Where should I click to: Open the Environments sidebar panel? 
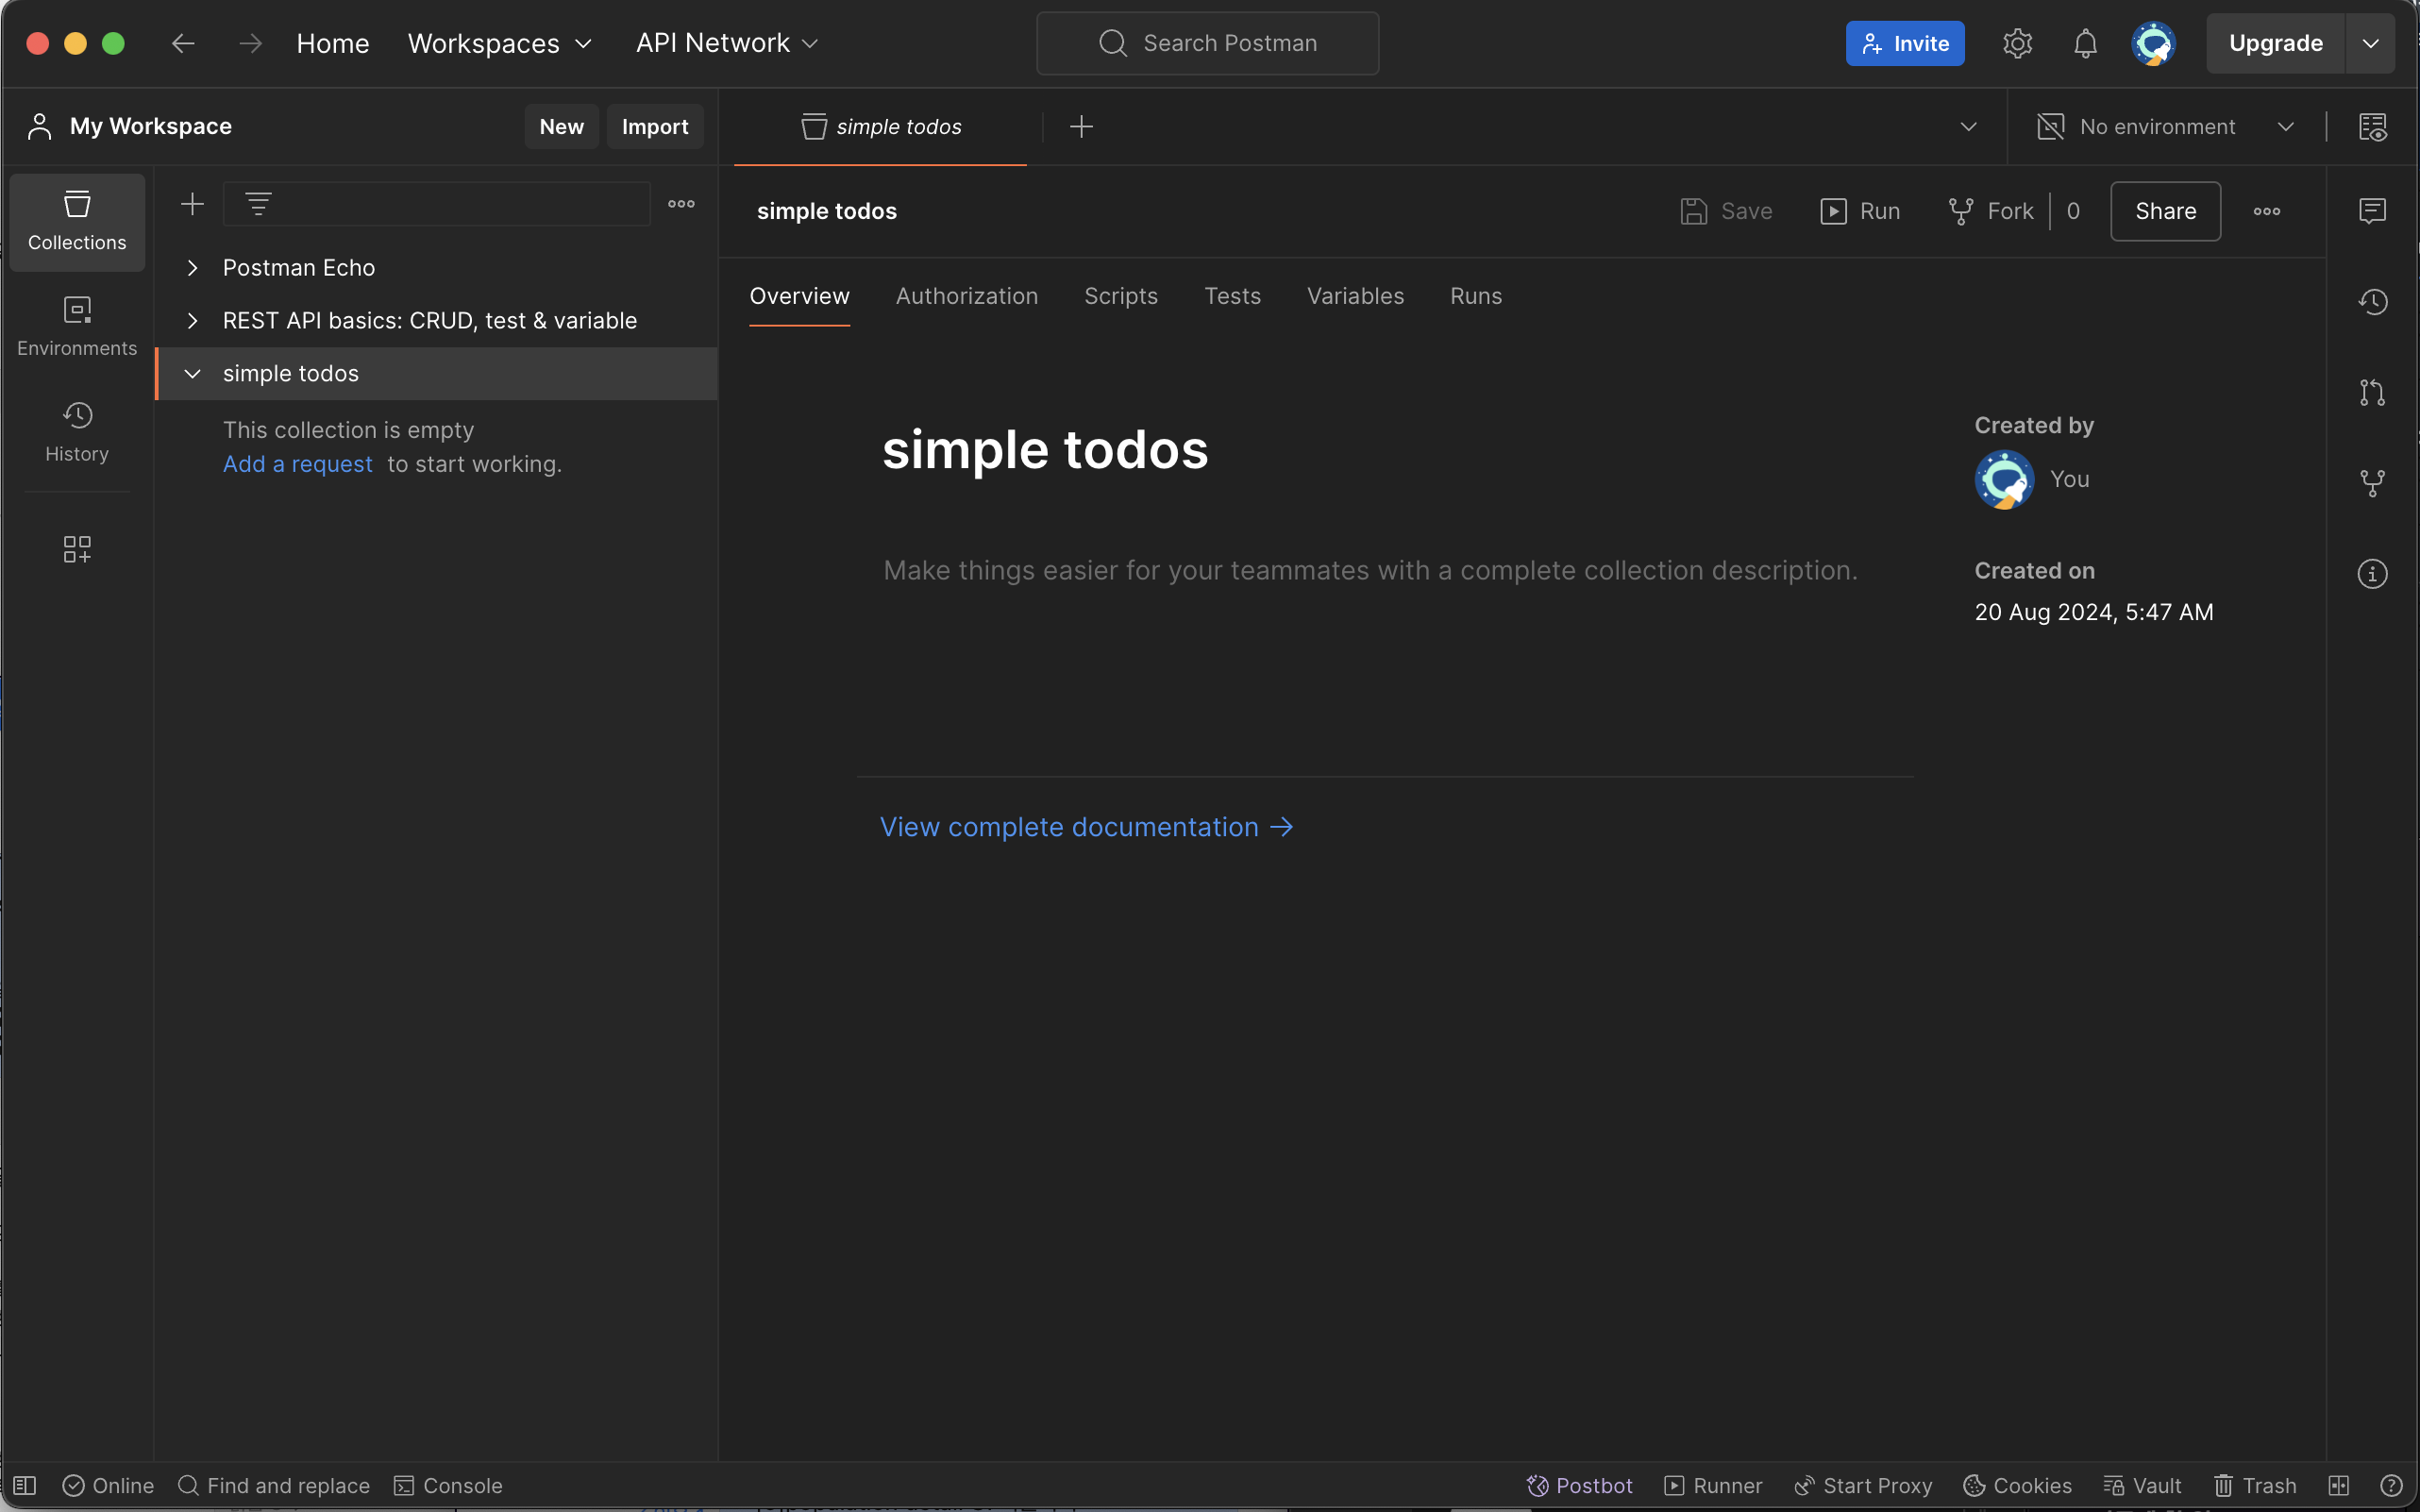pos(77,327)
